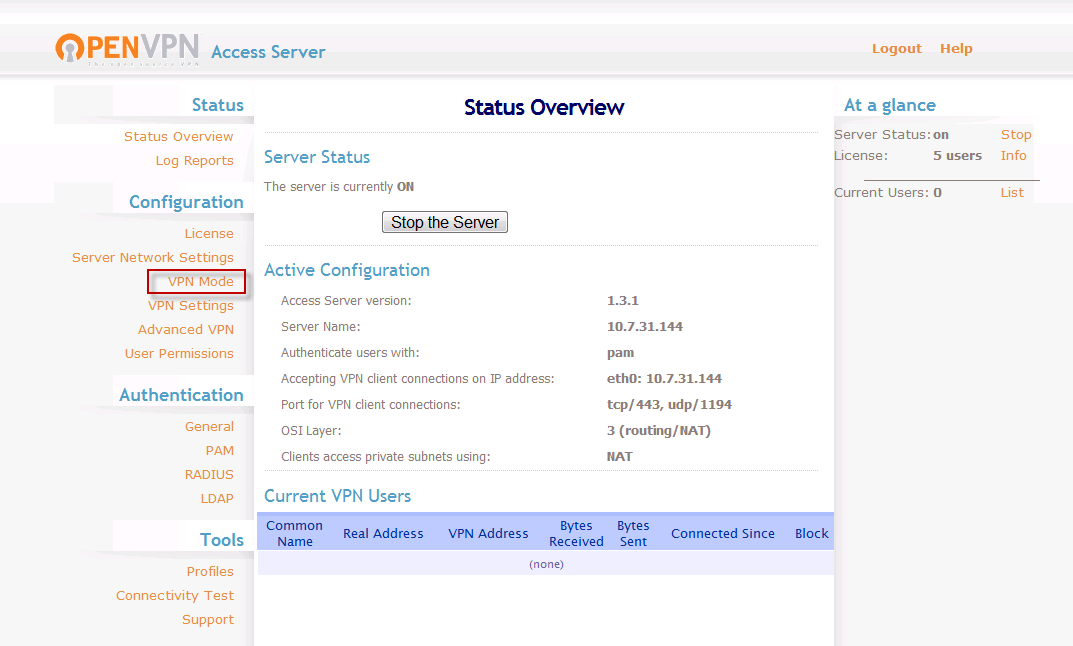This screenshot has width=1073, height=646.
Task: Open LDAP authentication settings
Action: click(x=217, y=498)
